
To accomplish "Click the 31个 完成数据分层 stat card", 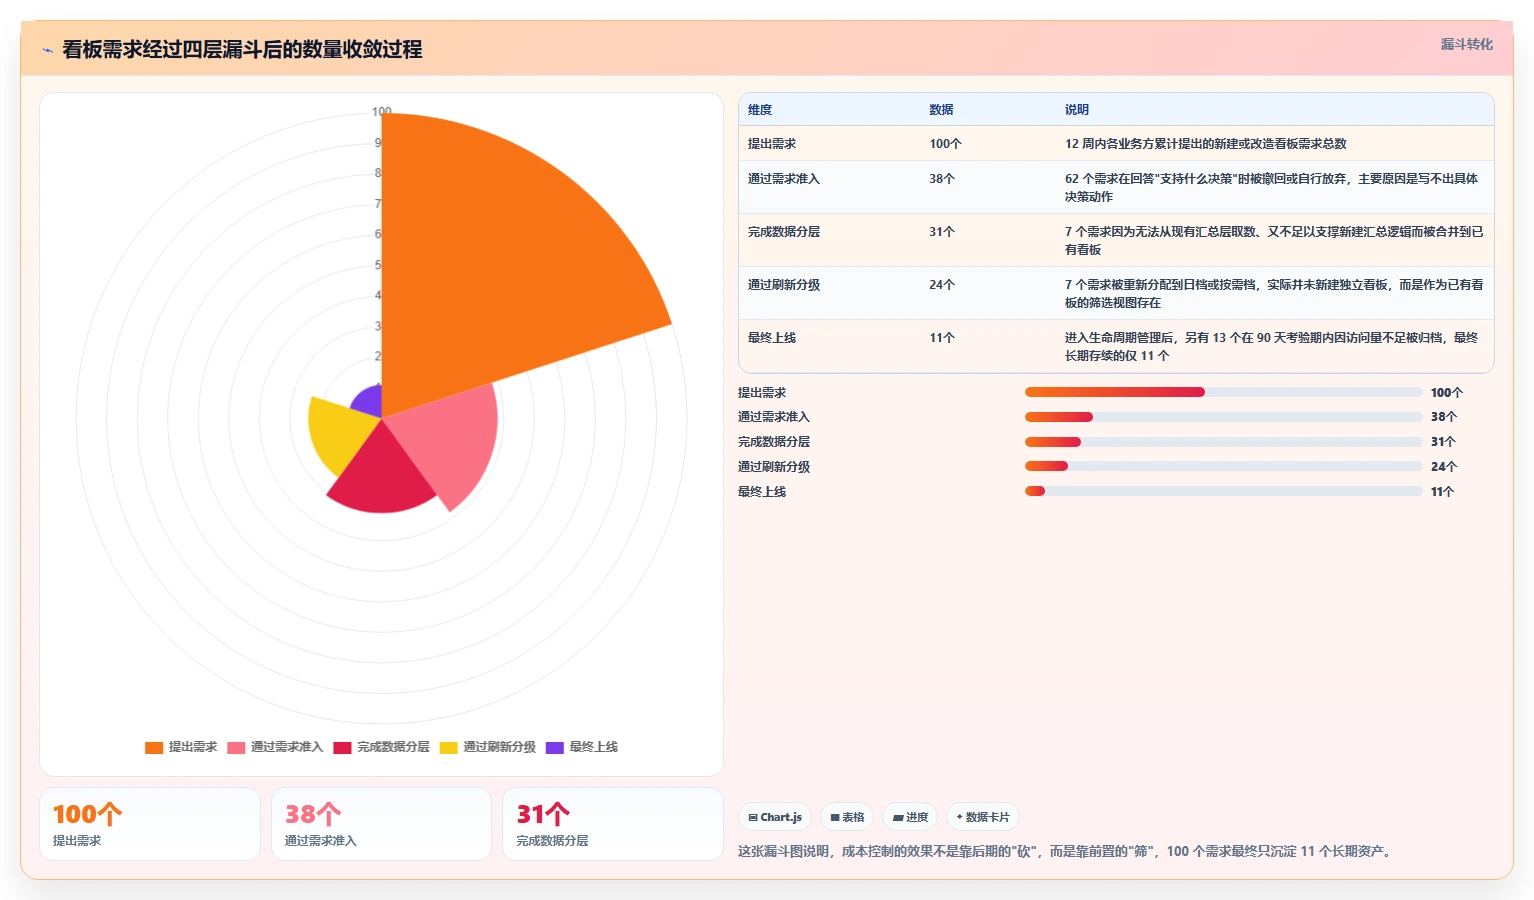I will 612,824.
